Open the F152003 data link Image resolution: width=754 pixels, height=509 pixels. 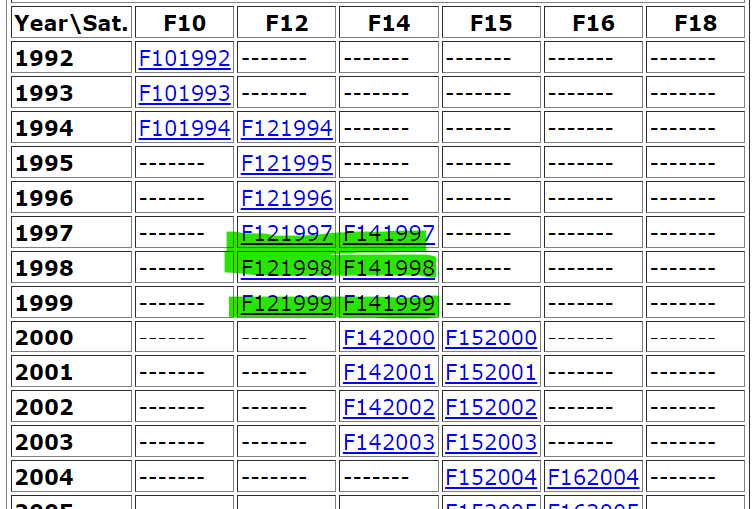tap(491, 442)
